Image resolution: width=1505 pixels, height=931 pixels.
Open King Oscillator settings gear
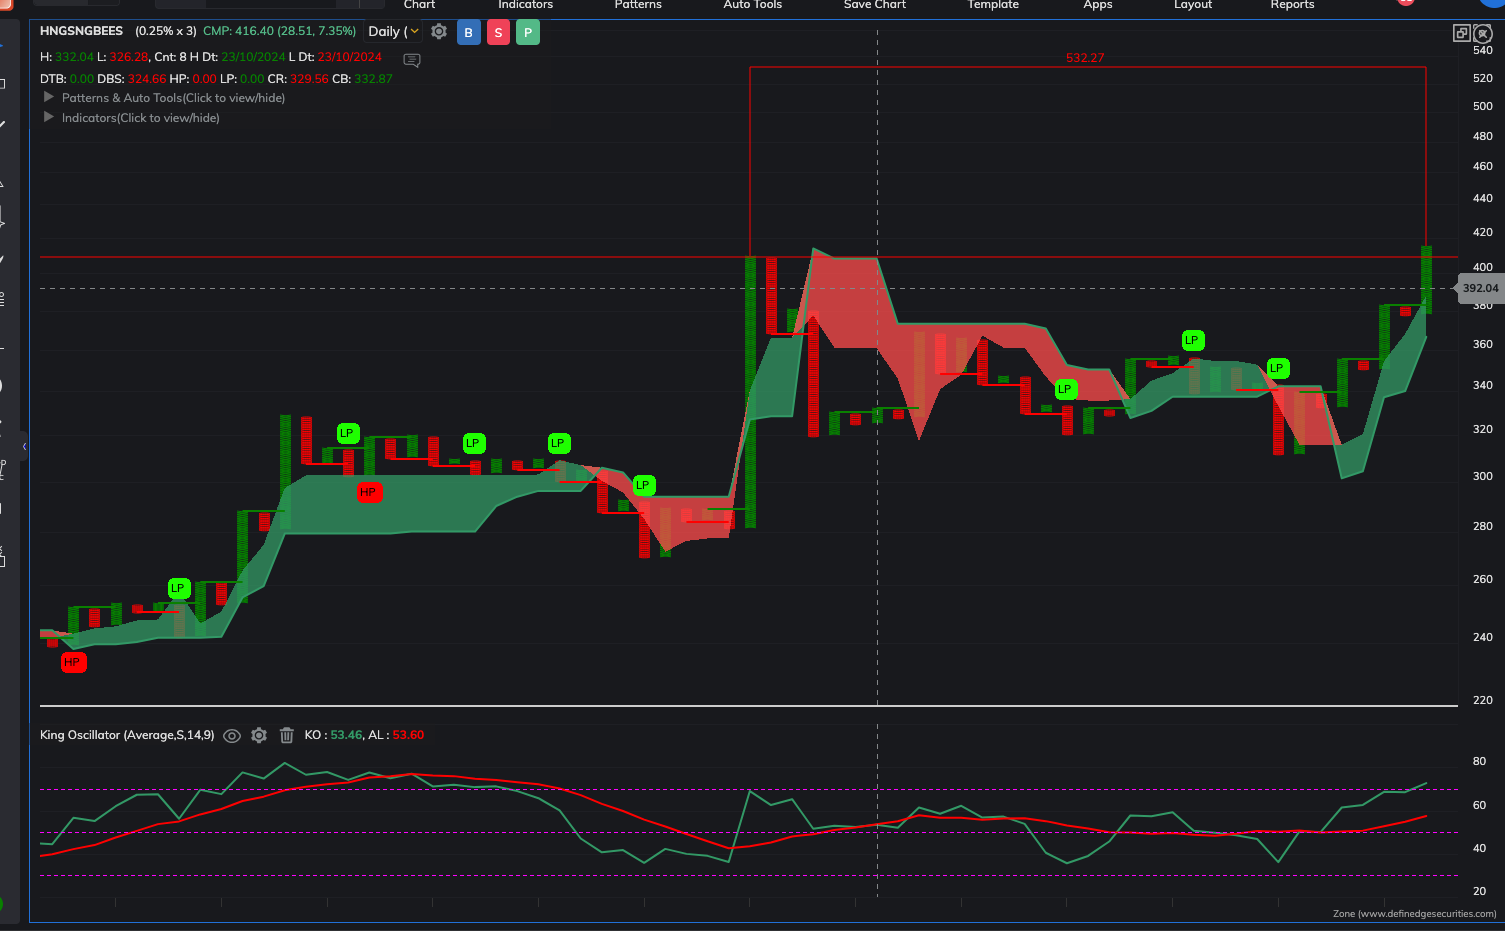(x=259, y=735)
